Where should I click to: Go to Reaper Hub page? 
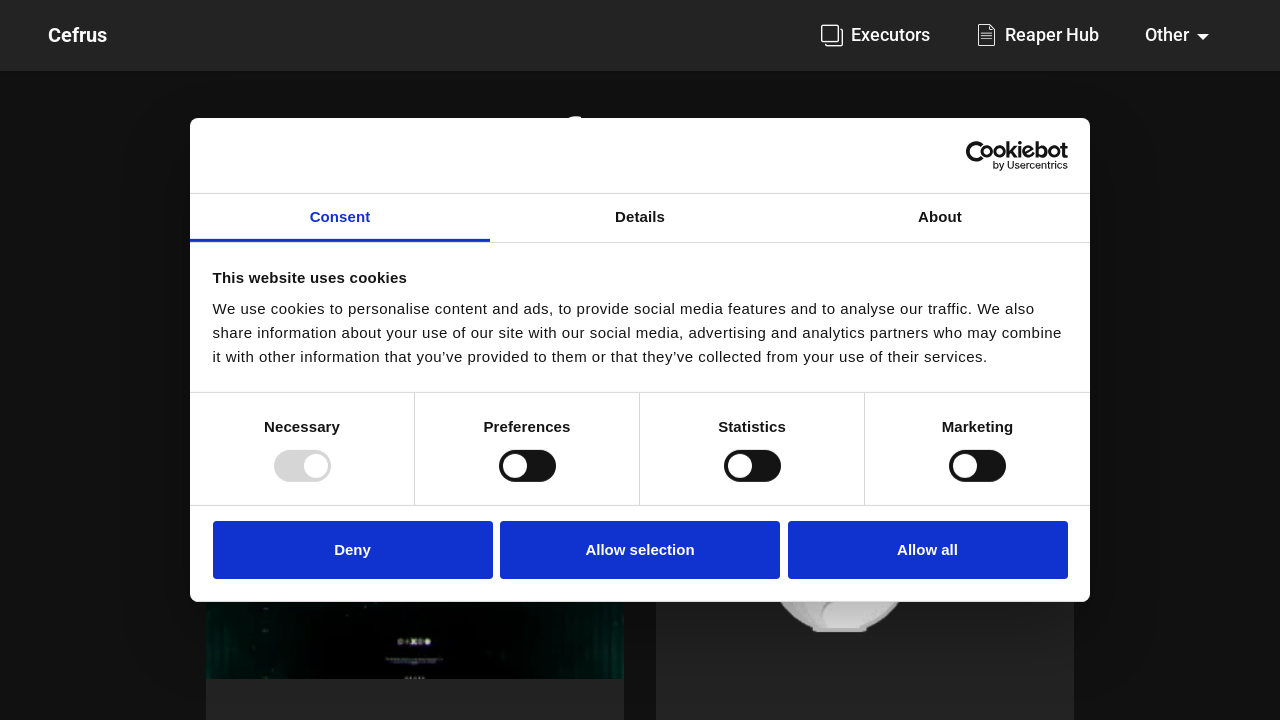point(1038,35)
